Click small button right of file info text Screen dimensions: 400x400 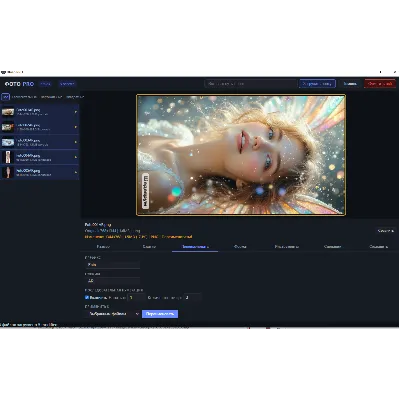click(386, 231)
